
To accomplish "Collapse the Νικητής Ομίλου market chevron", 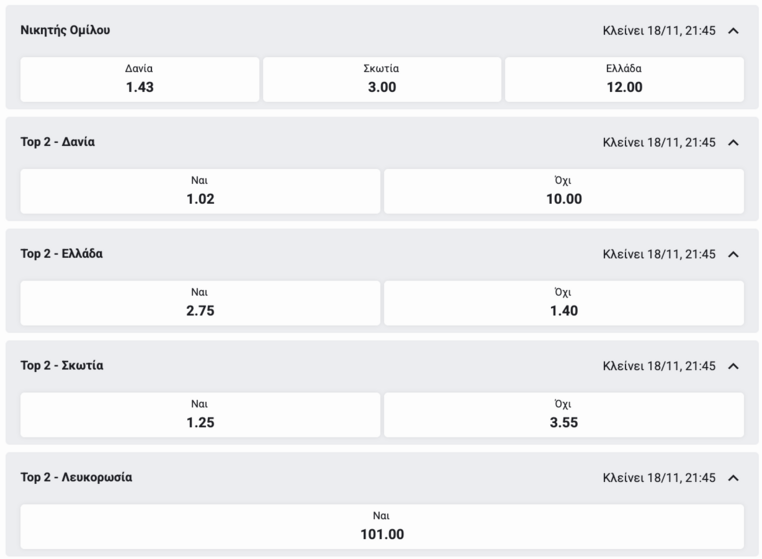I will (733, 31).
